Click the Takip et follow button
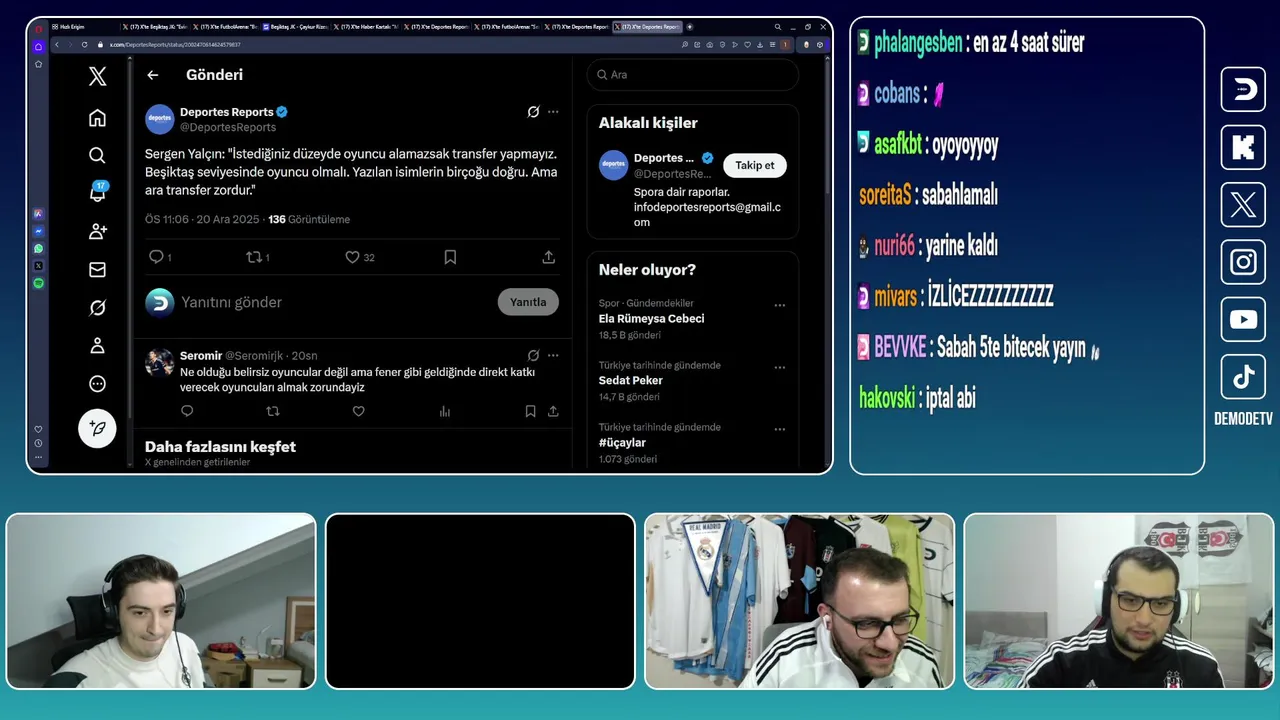The width and height of the screenshot is (1280, 720). (755, 165)
